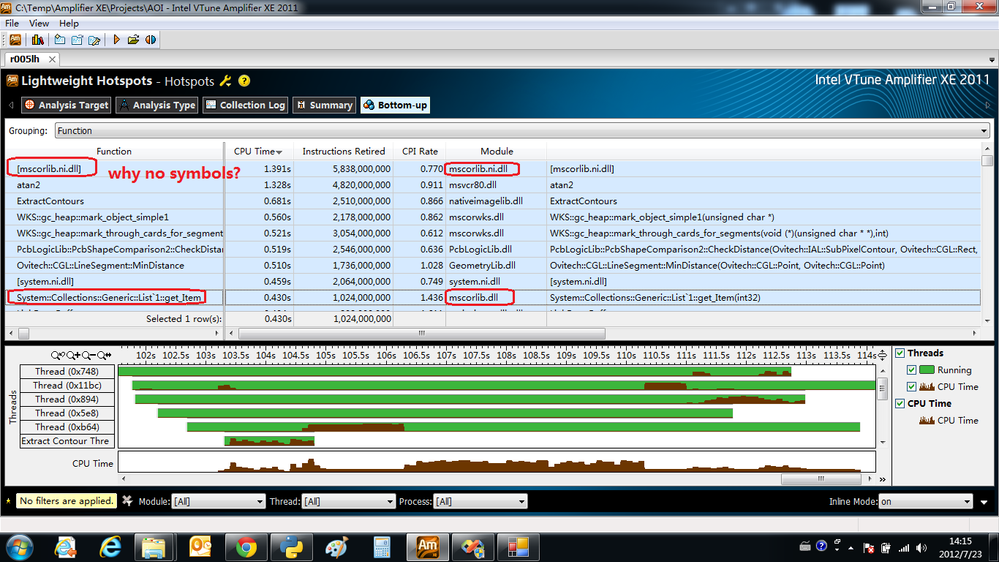Click the thread list vertical scrollbar thumb

(882, 387)
